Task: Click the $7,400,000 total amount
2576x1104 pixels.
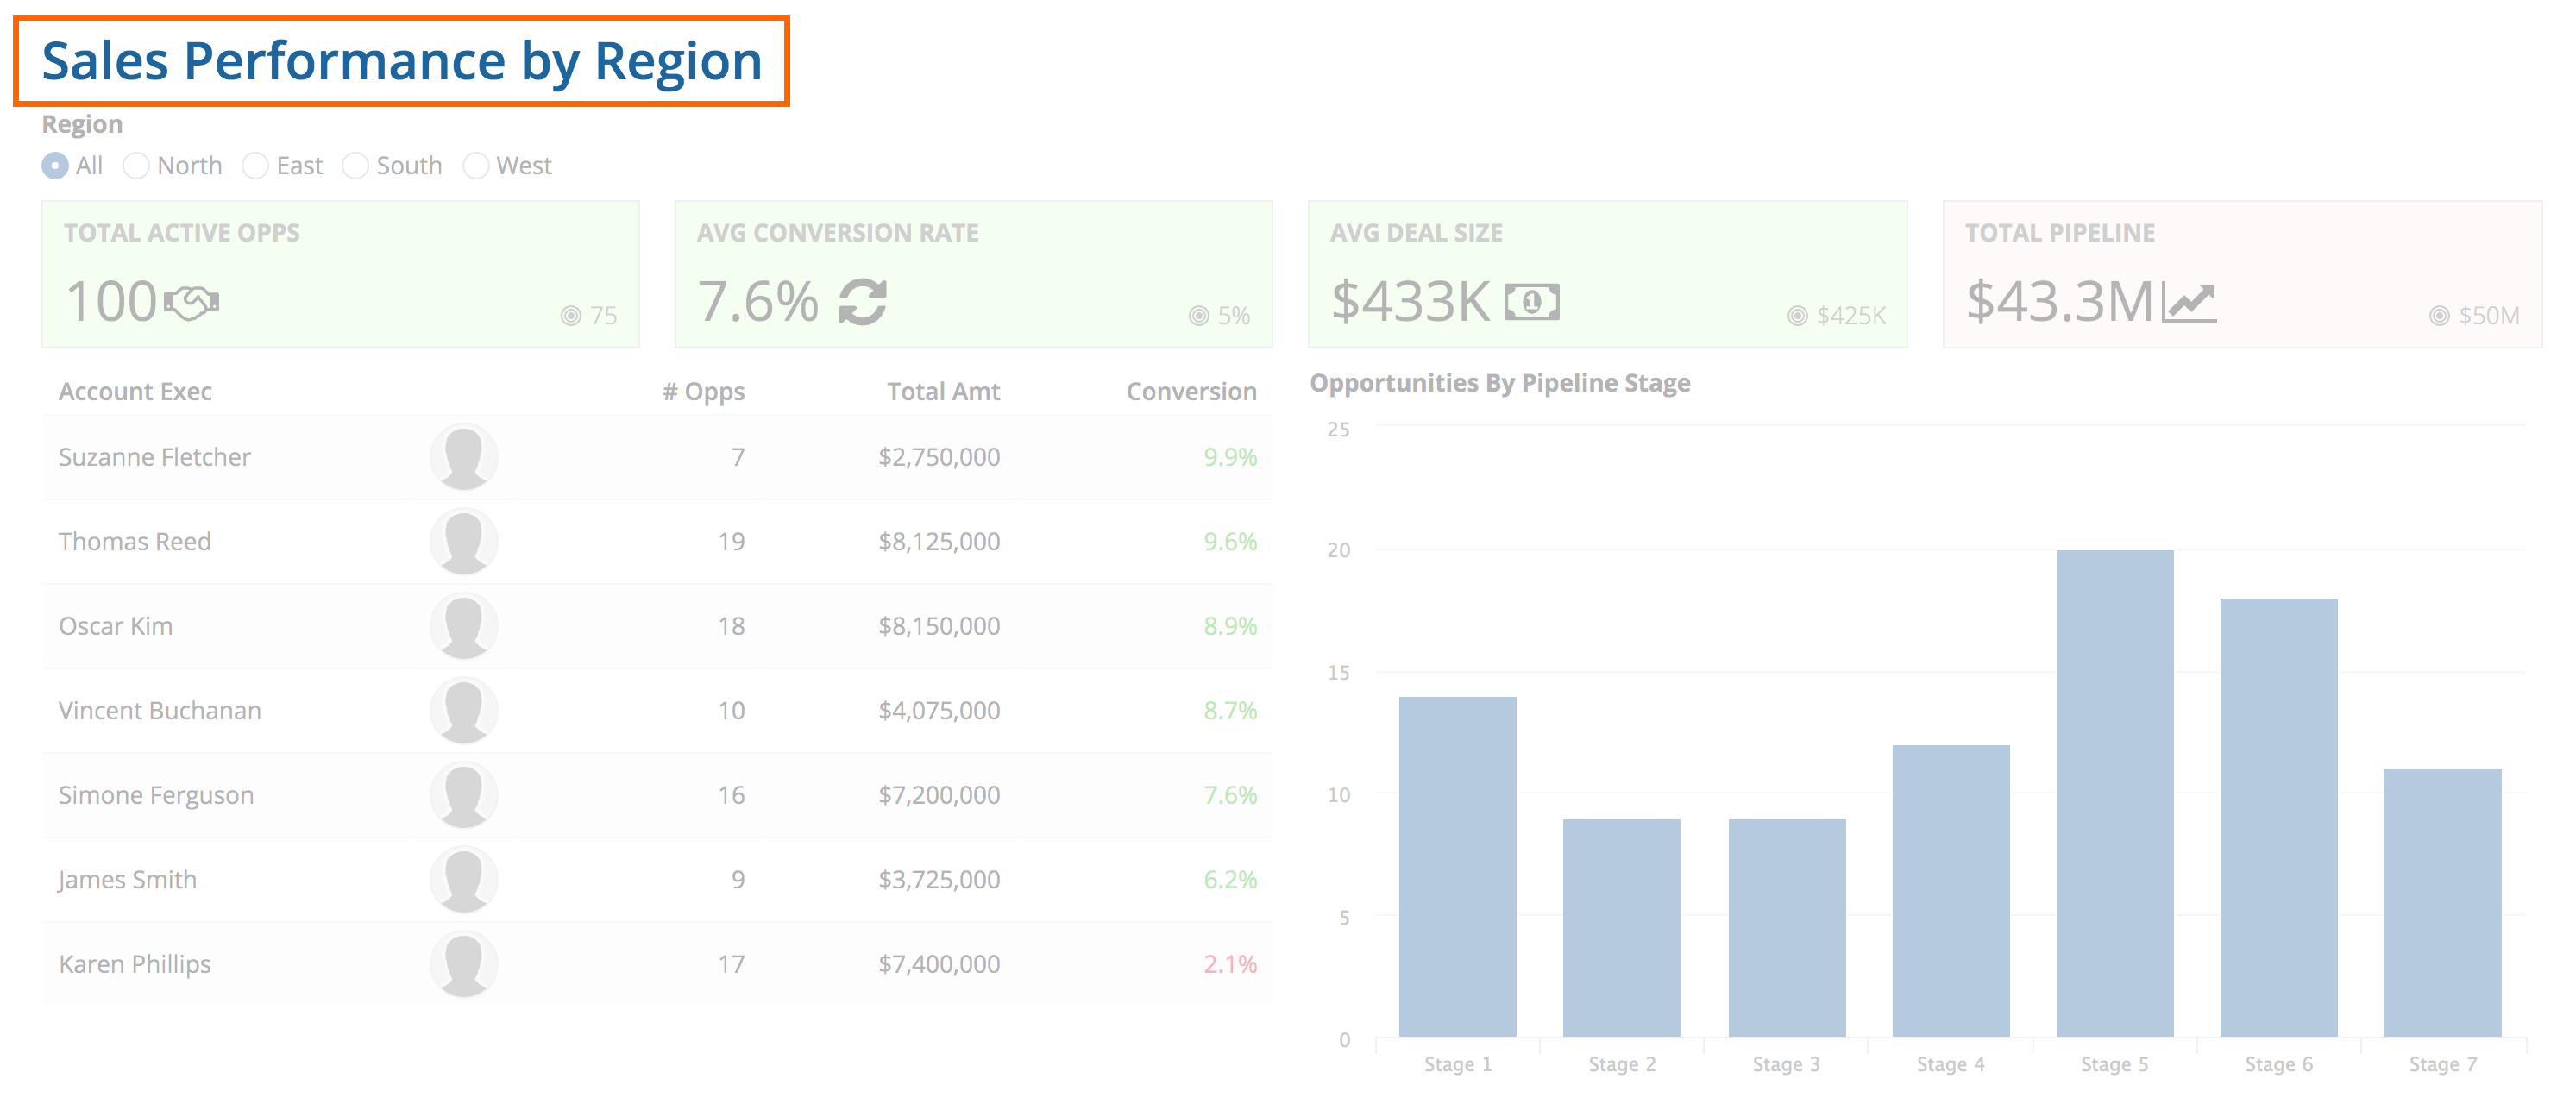Action: click(x=939, y=964)
